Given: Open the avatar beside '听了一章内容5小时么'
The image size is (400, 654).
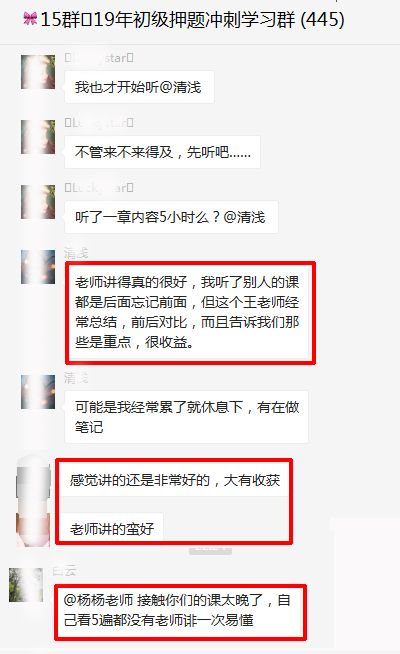Looking at the screenshot, I should [38, 202].
